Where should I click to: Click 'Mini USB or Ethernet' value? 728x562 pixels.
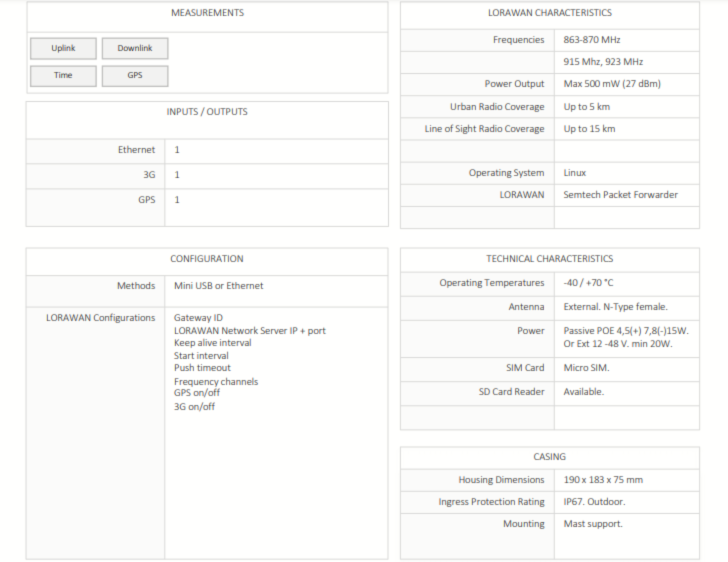[x=219, y=286]
